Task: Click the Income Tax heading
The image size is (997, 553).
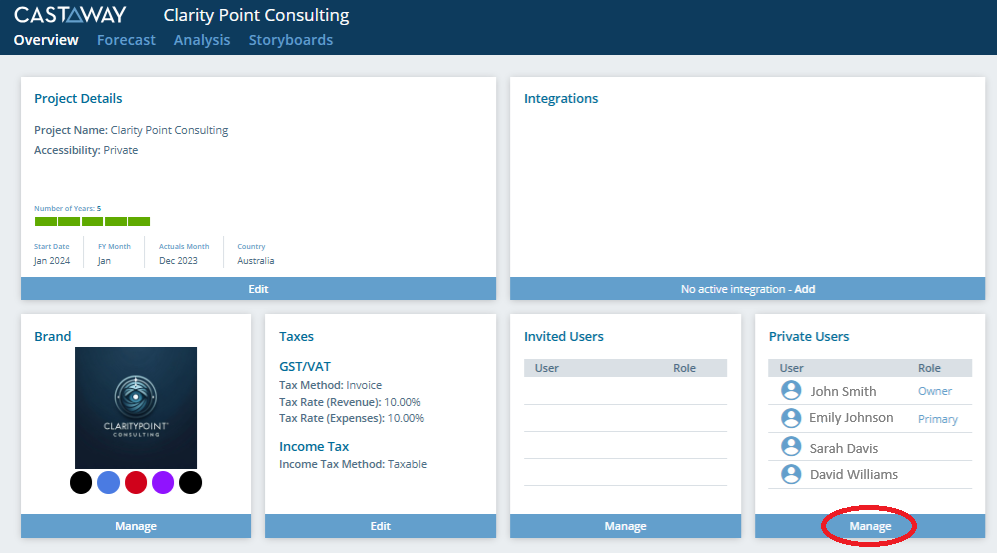Action: coord(314,447)
